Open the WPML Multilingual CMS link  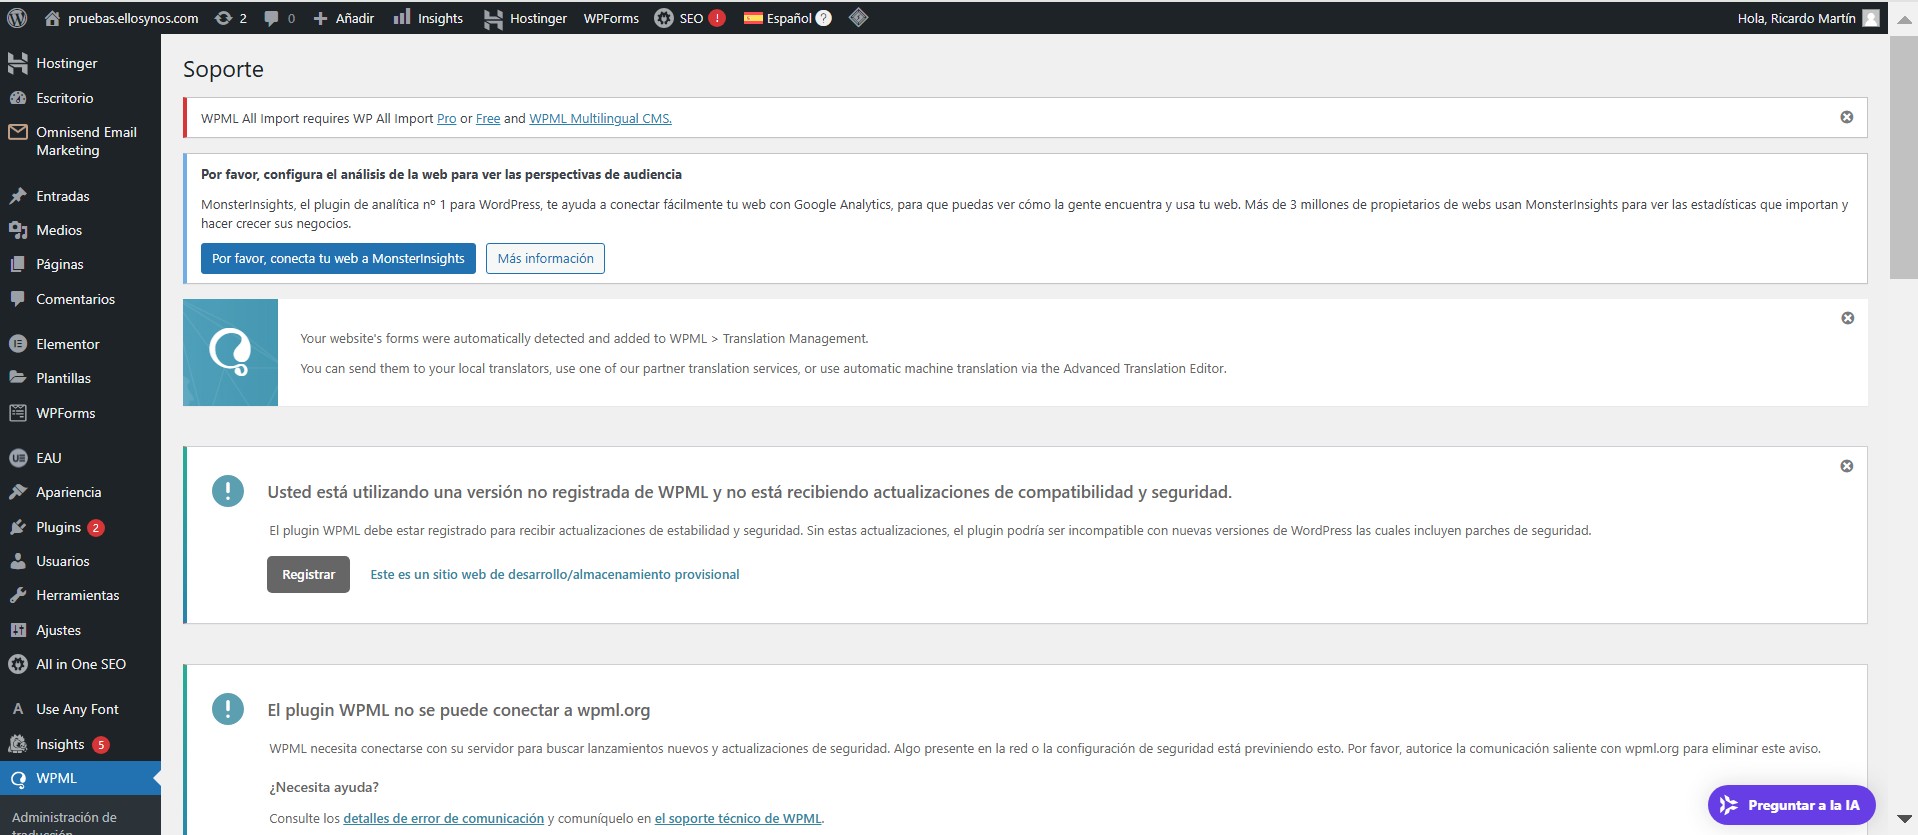[600, 118]
